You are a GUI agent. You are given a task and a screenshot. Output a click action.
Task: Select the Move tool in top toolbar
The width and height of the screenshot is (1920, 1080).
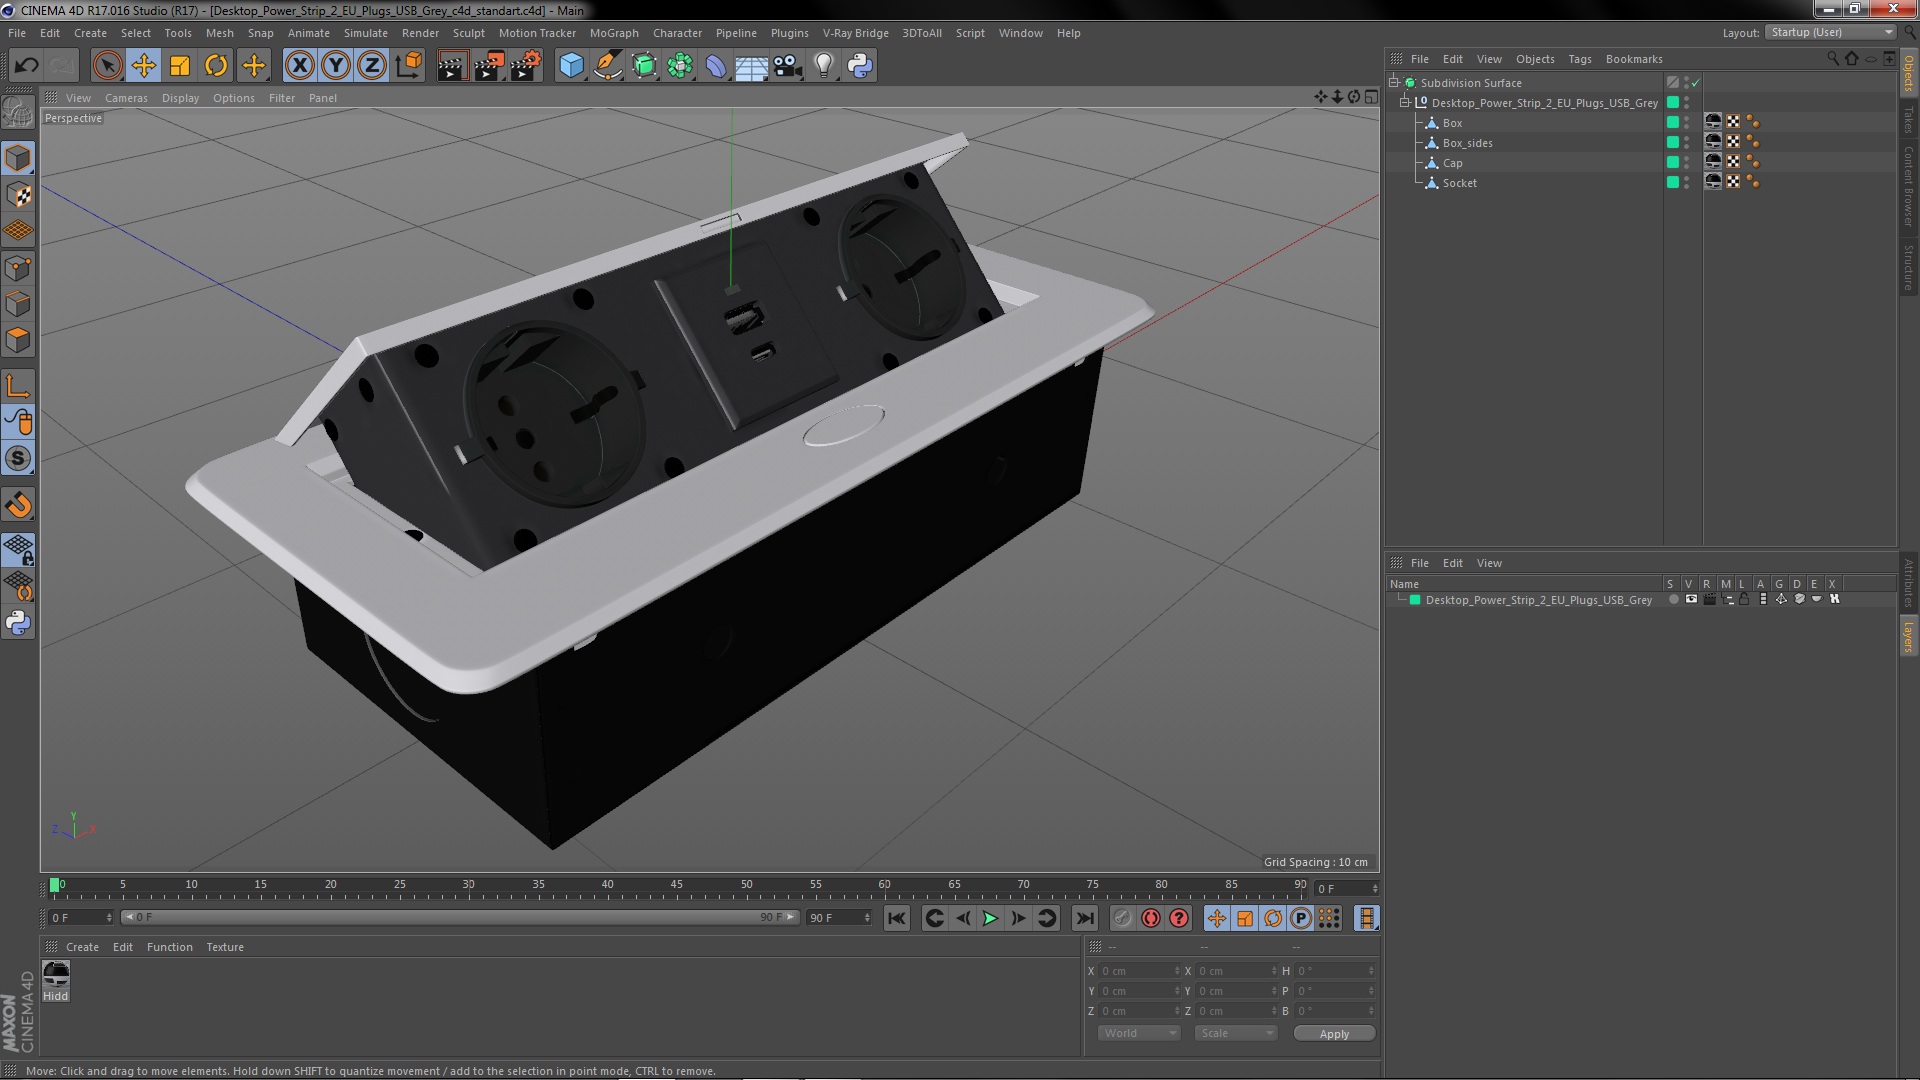click(x=143, y=66)
